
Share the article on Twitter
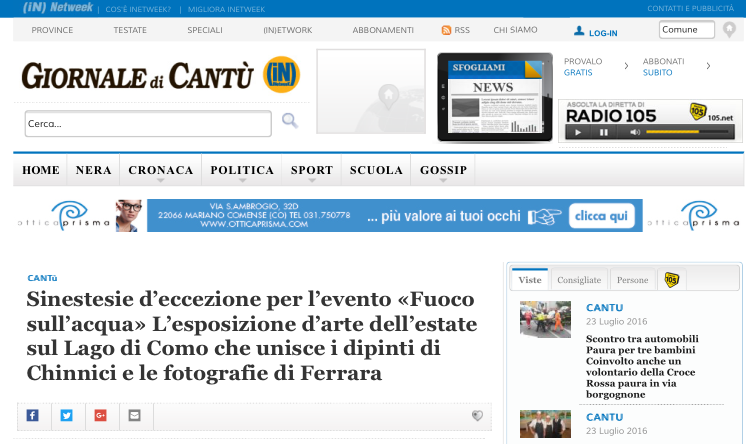click(x=66, y=415)
